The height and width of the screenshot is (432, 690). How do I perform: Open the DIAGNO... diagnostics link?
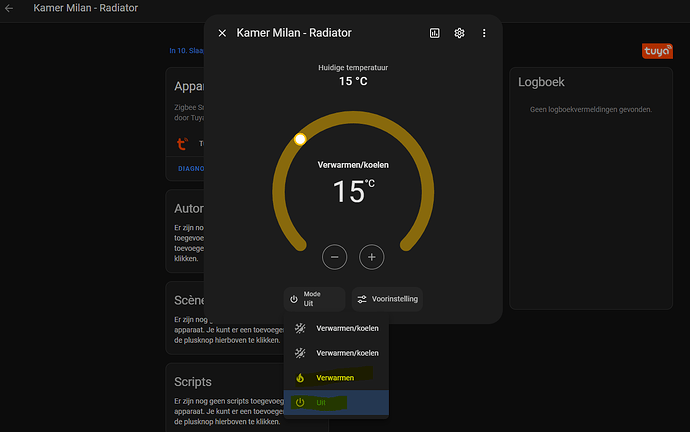click(191, 168)
